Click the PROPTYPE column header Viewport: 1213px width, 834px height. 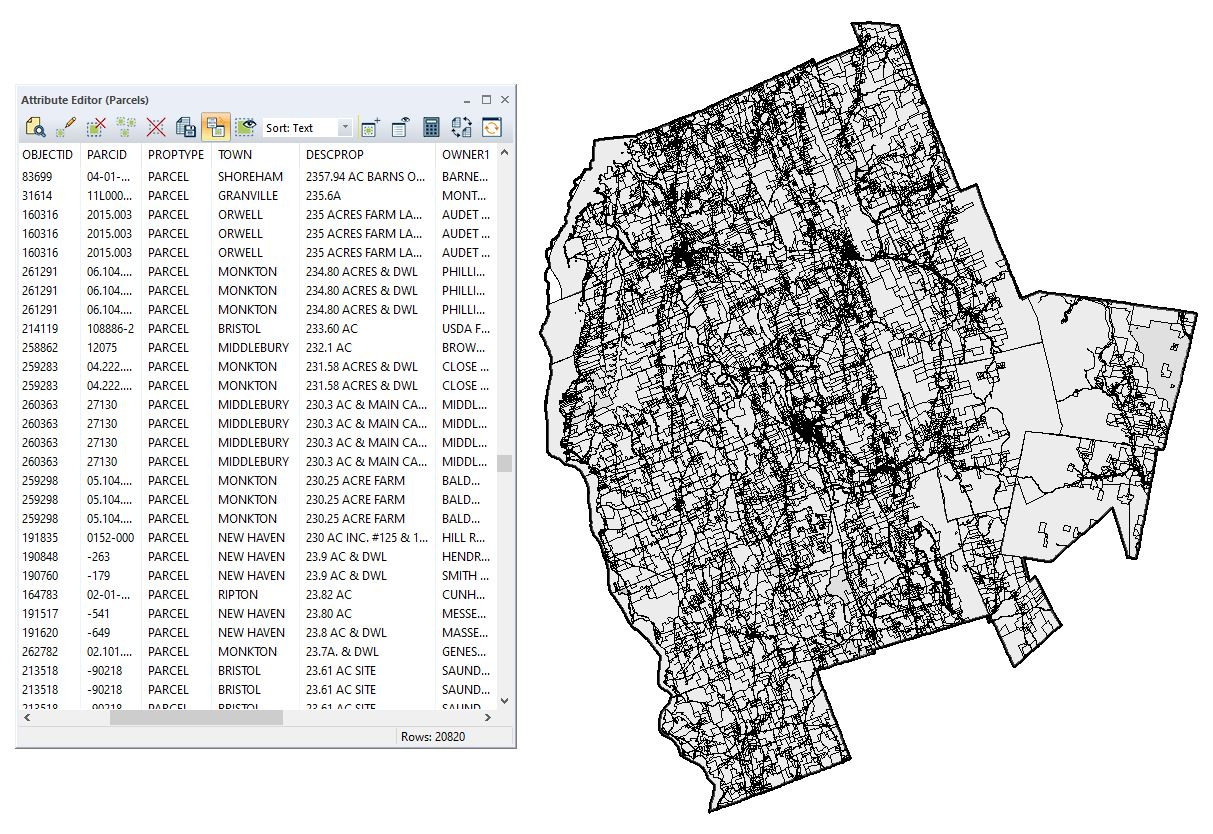[x=176, y=155]
